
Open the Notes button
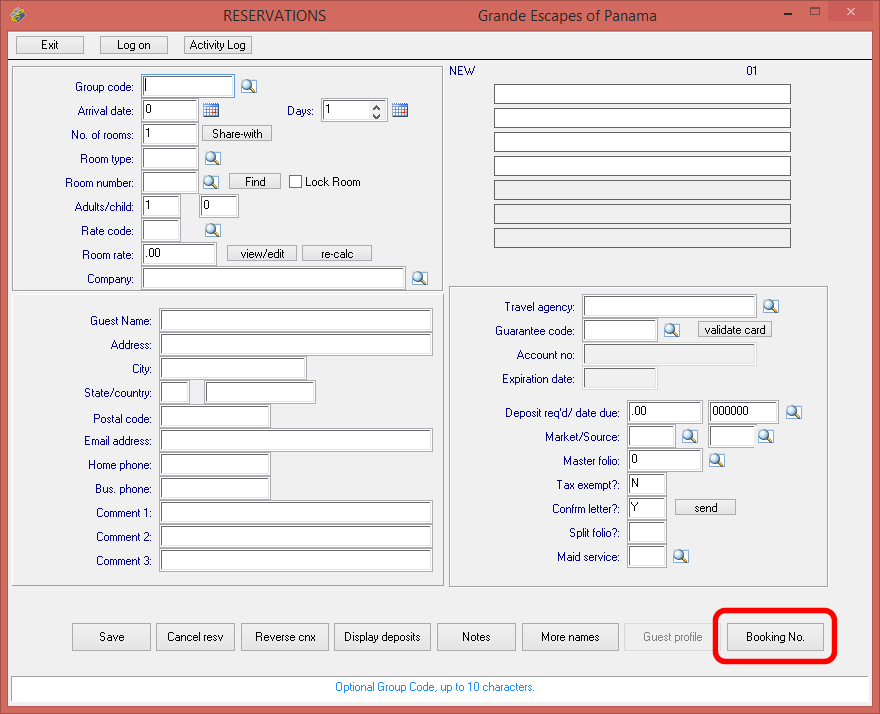click(476, 637)
